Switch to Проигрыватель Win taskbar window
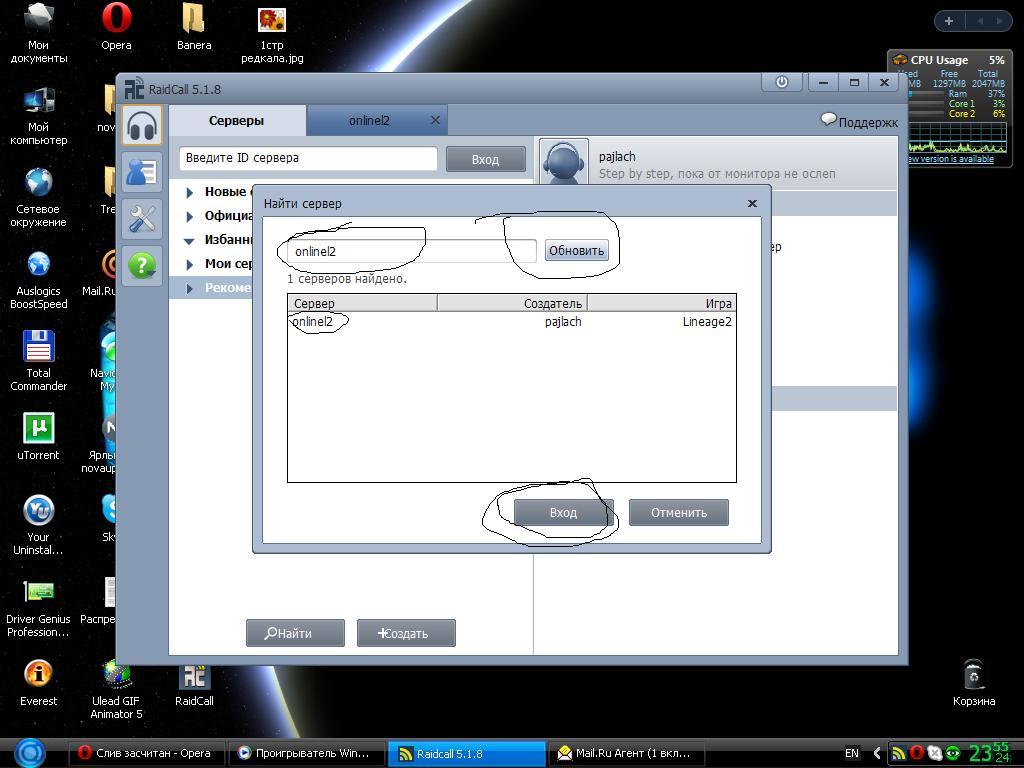The image size is (1024, 768). (x=306, y=754)
